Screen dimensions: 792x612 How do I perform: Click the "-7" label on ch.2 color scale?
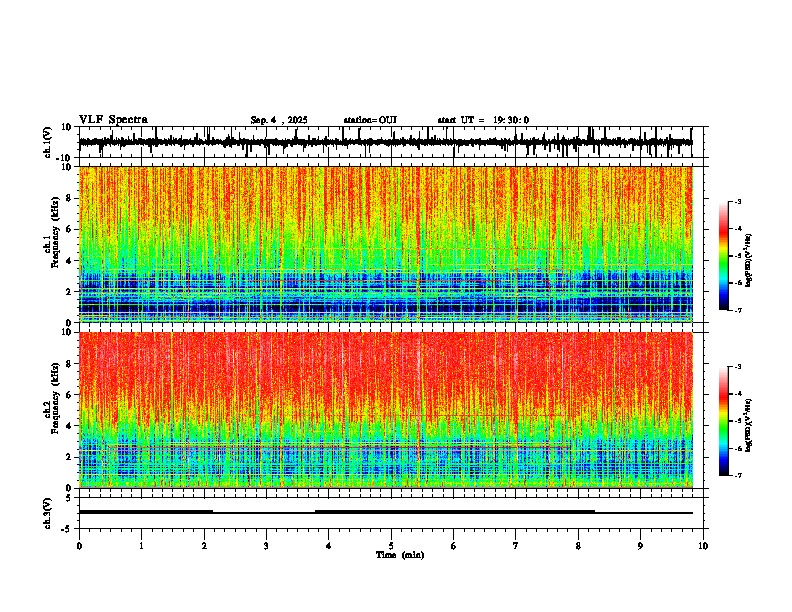point(737,476)
